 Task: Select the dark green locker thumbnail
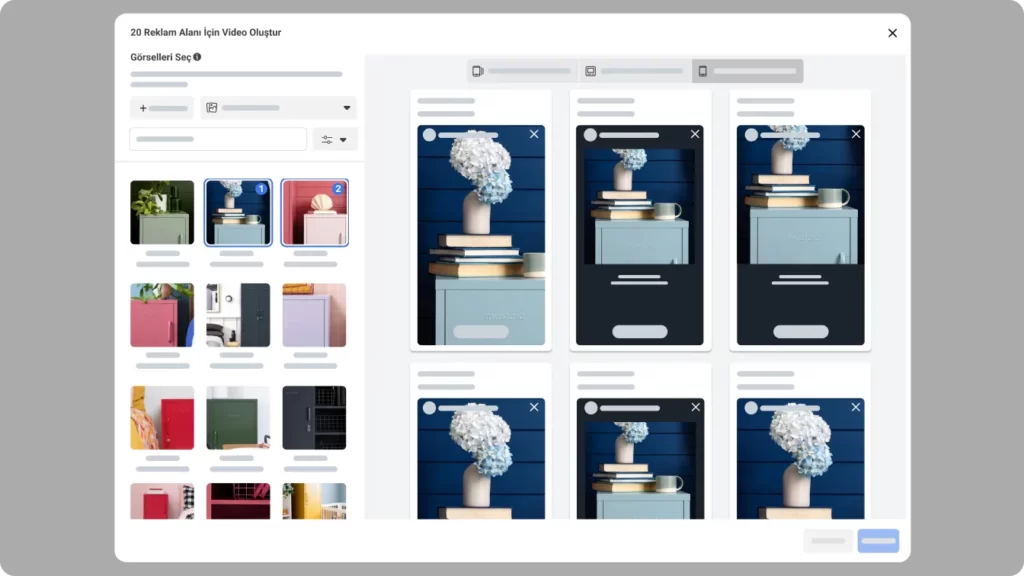coord(238,417)
